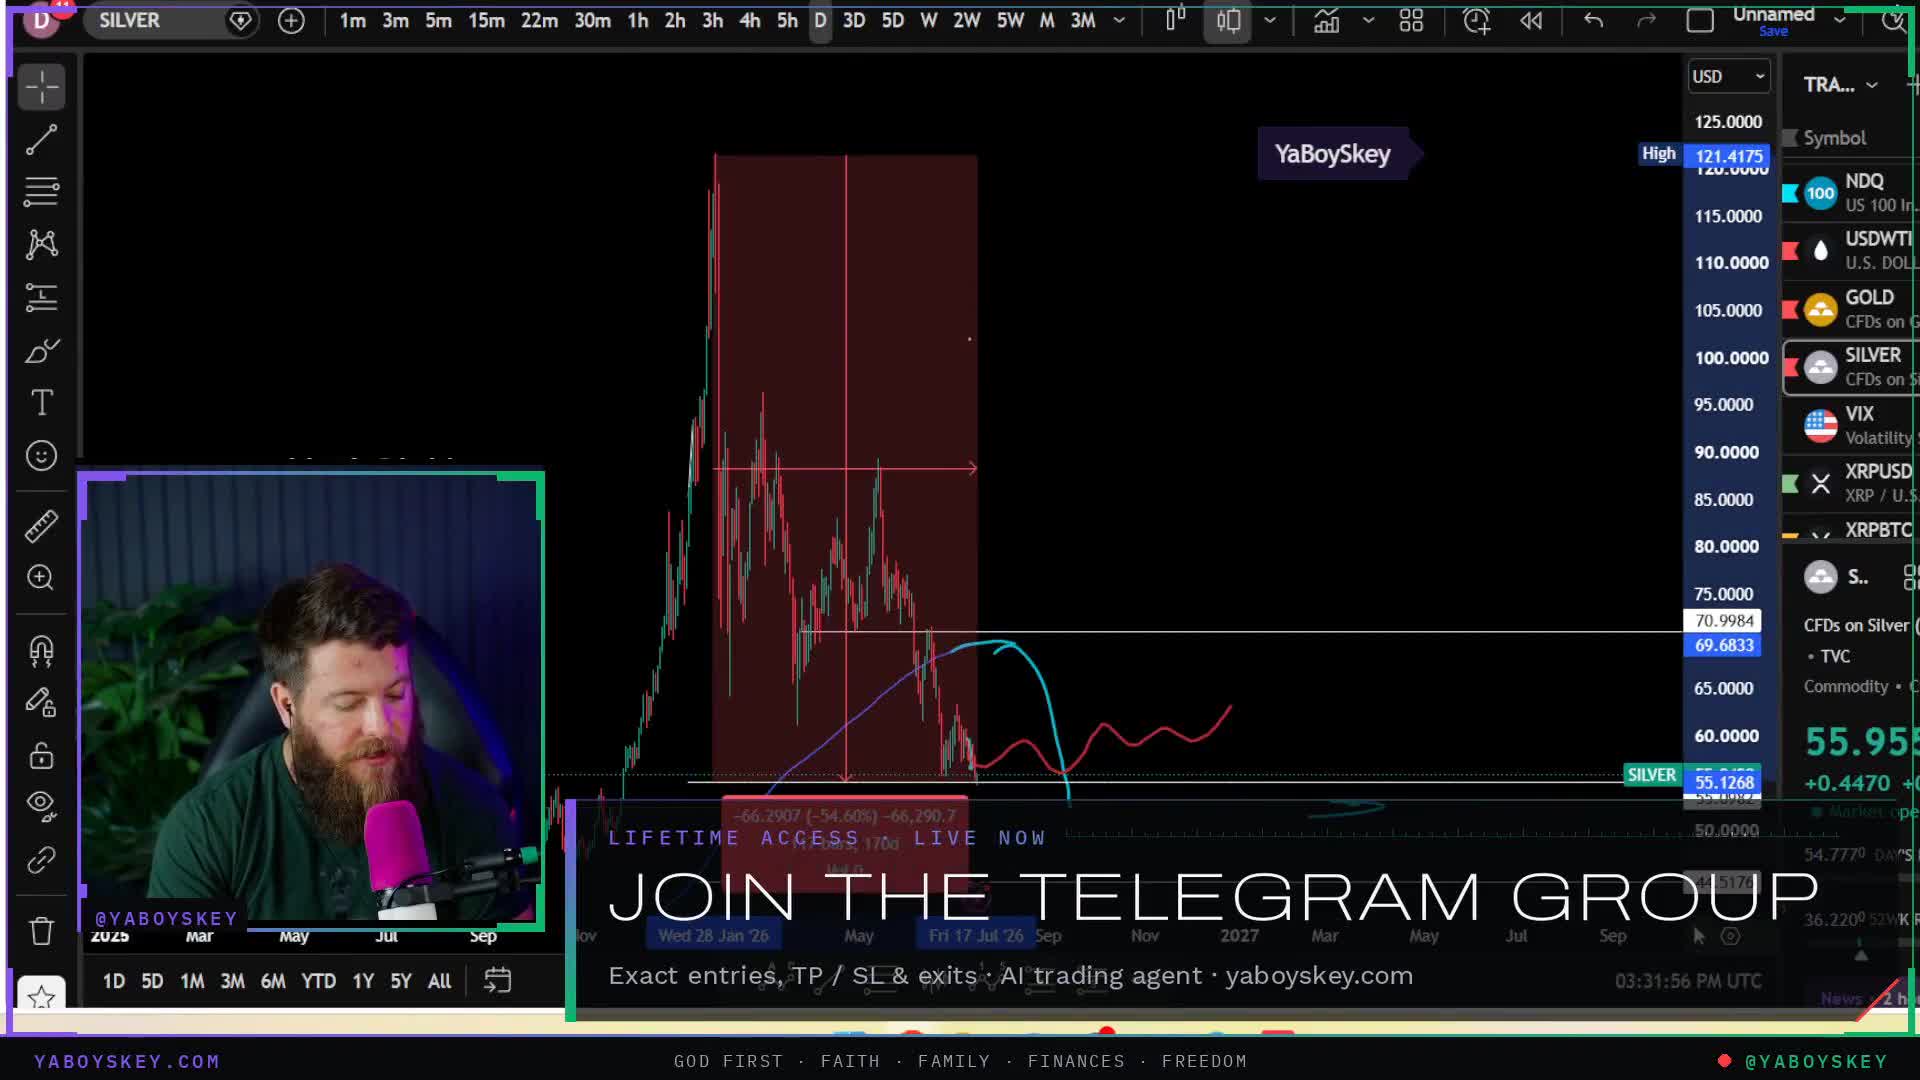The image size is (1920, 1080).
Task: Set date range to 1D
Action: click(x=114, y=981)
